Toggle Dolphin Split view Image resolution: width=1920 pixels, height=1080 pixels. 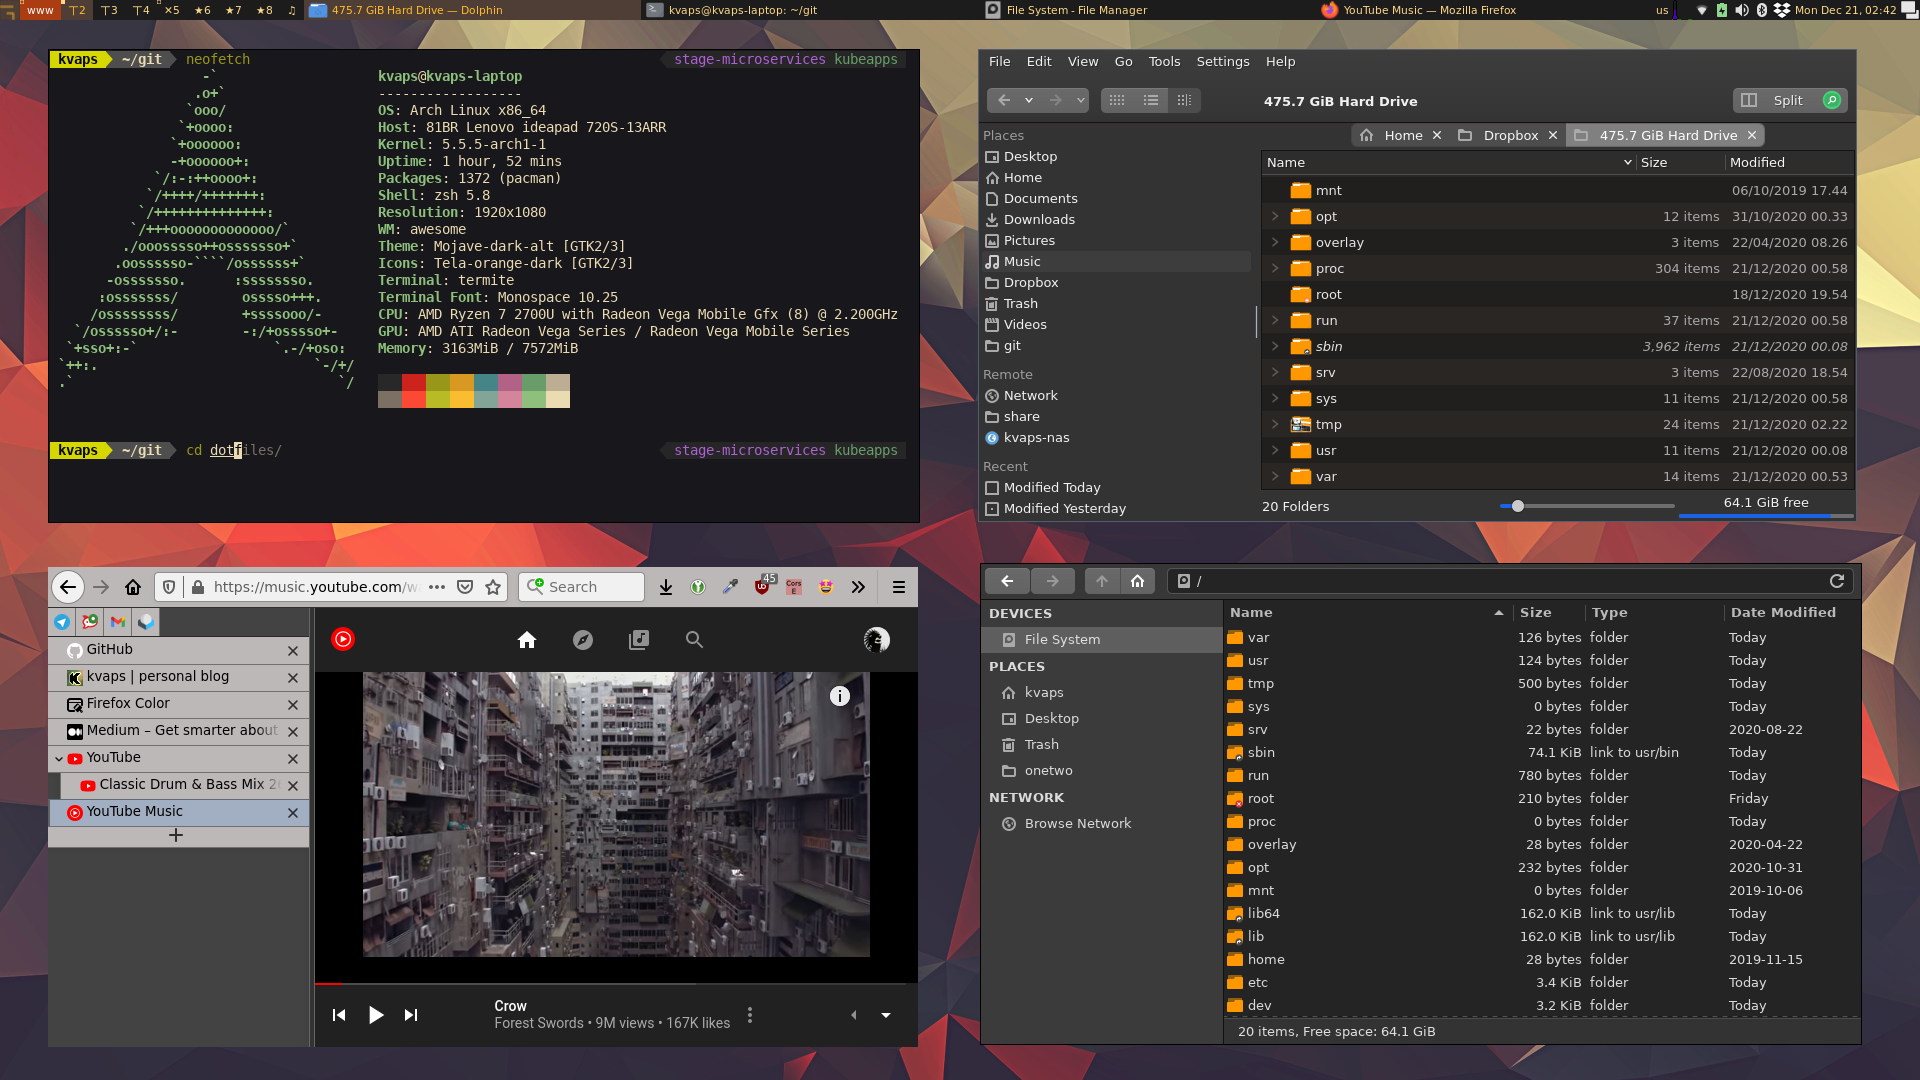tap(1778, 100)
